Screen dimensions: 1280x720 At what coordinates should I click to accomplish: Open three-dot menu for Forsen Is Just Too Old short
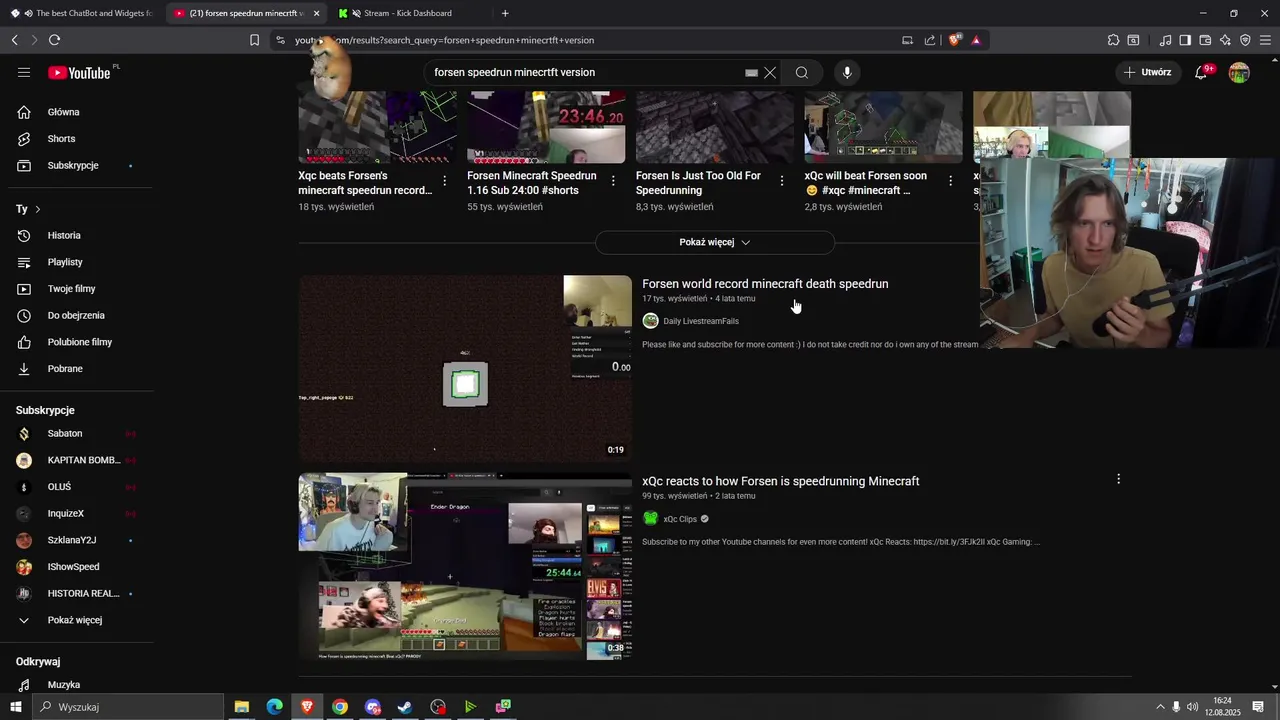782,181
